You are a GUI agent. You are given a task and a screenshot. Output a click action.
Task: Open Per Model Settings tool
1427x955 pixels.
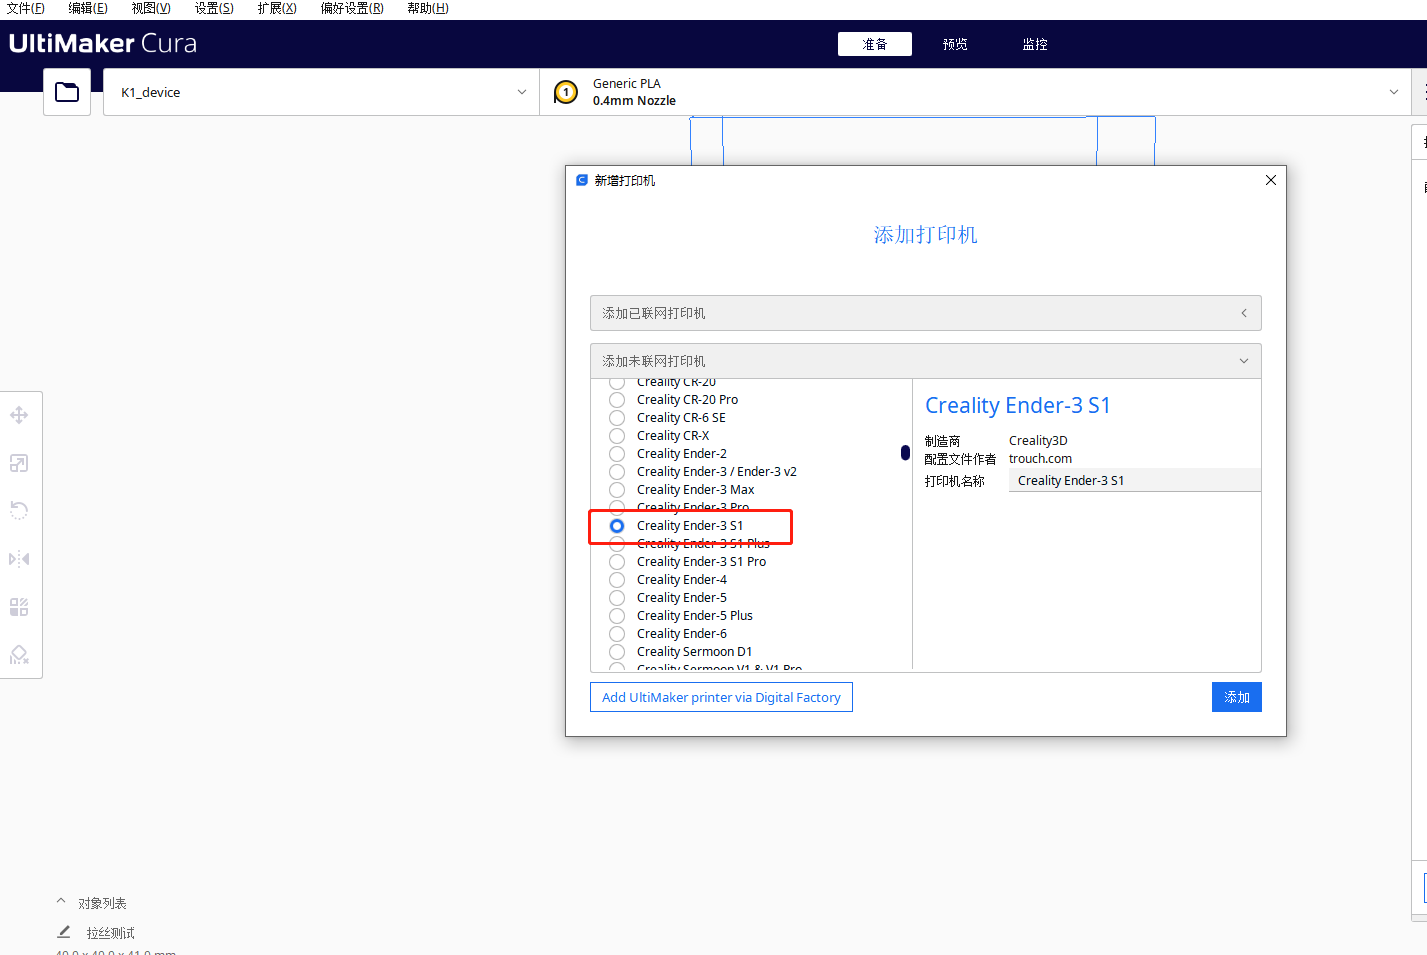pos(19,607)
